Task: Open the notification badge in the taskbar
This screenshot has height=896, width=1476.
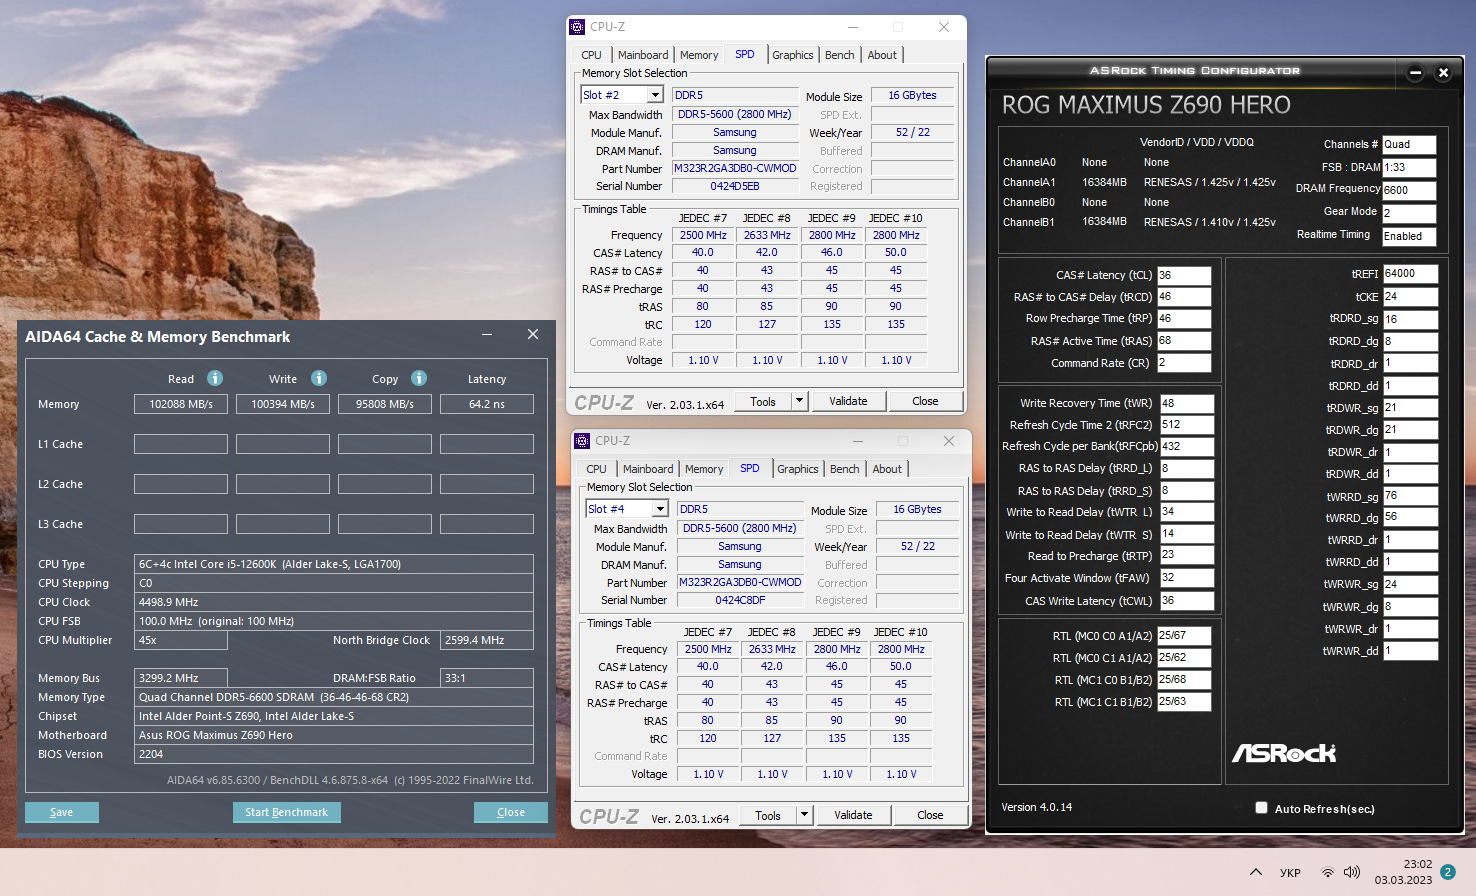Action: click(x=1447, y=872)
